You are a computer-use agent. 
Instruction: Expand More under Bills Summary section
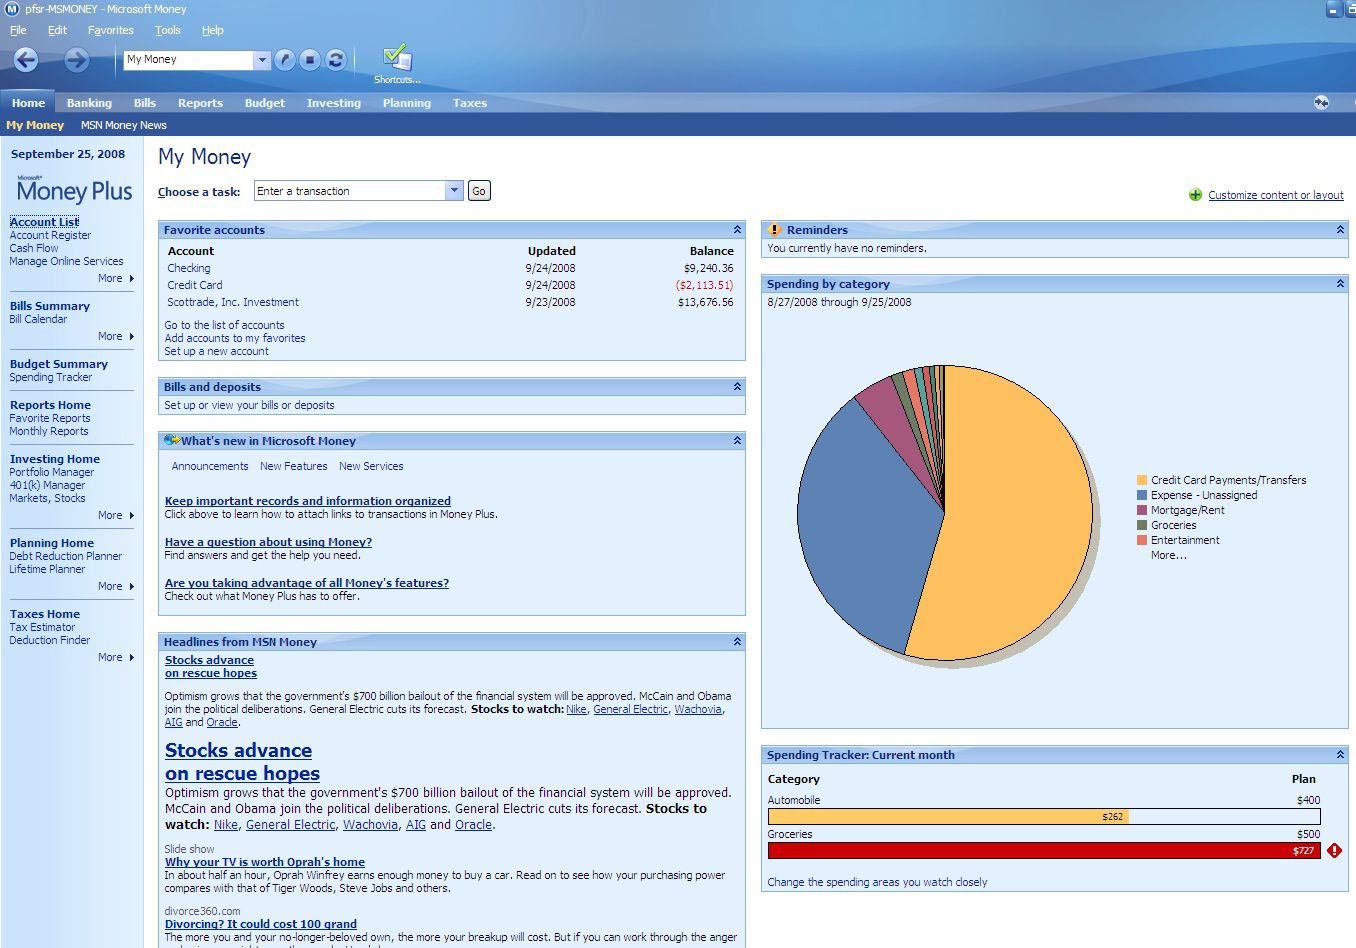[x=115, y=336]
